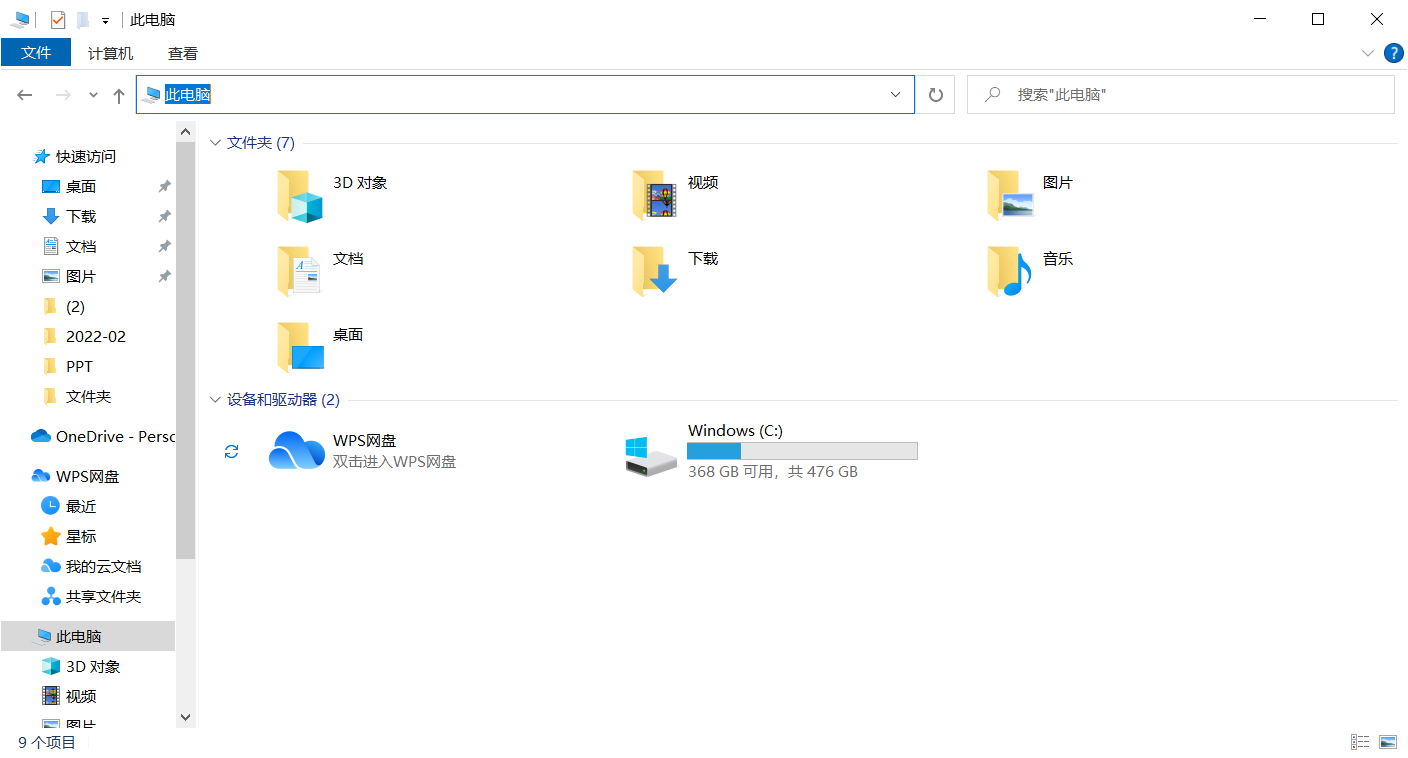Switch to details view icon in status bar
The width and height of the screenshot is (1408, 758).
(x=1360, y=742)
